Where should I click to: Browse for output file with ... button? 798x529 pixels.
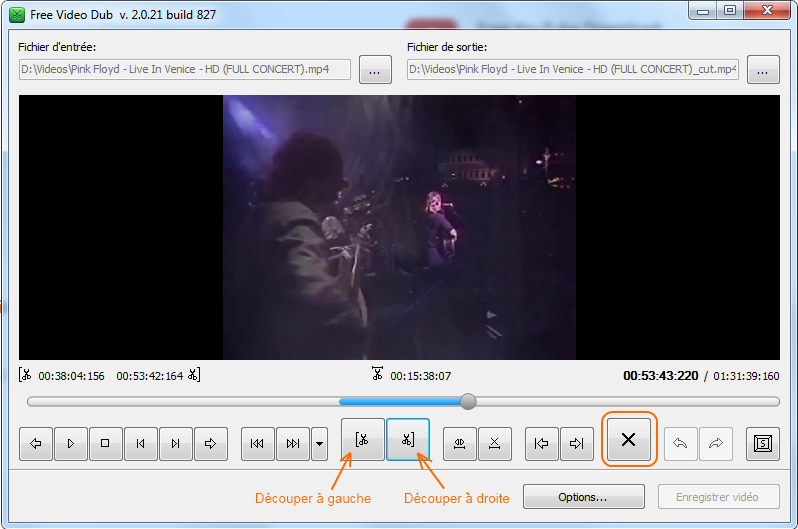click(x=763, y=69)
